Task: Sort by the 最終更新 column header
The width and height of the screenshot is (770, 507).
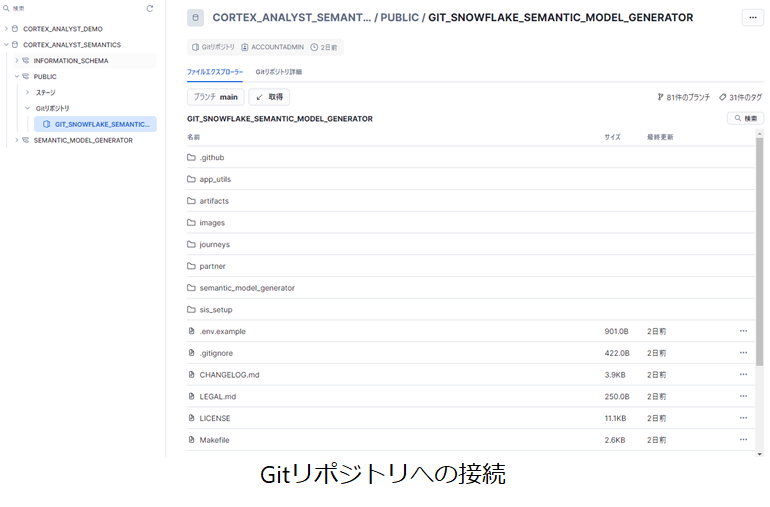Action: click(x=660, y=137)
